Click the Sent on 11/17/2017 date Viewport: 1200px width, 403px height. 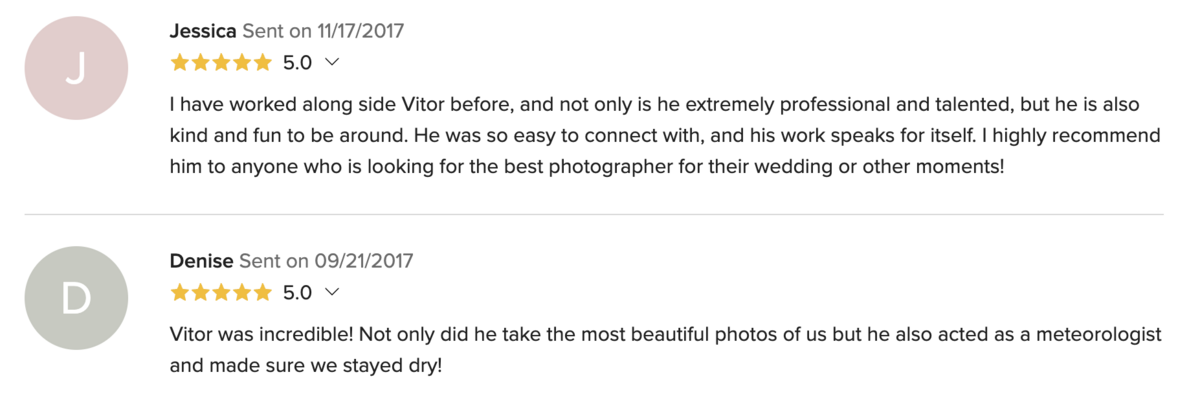point(323,31)
